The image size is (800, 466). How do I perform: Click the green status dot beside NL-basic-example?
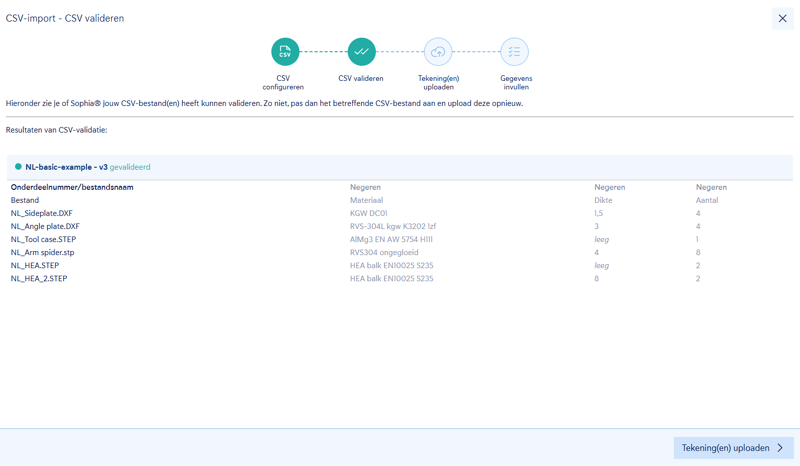18,166
